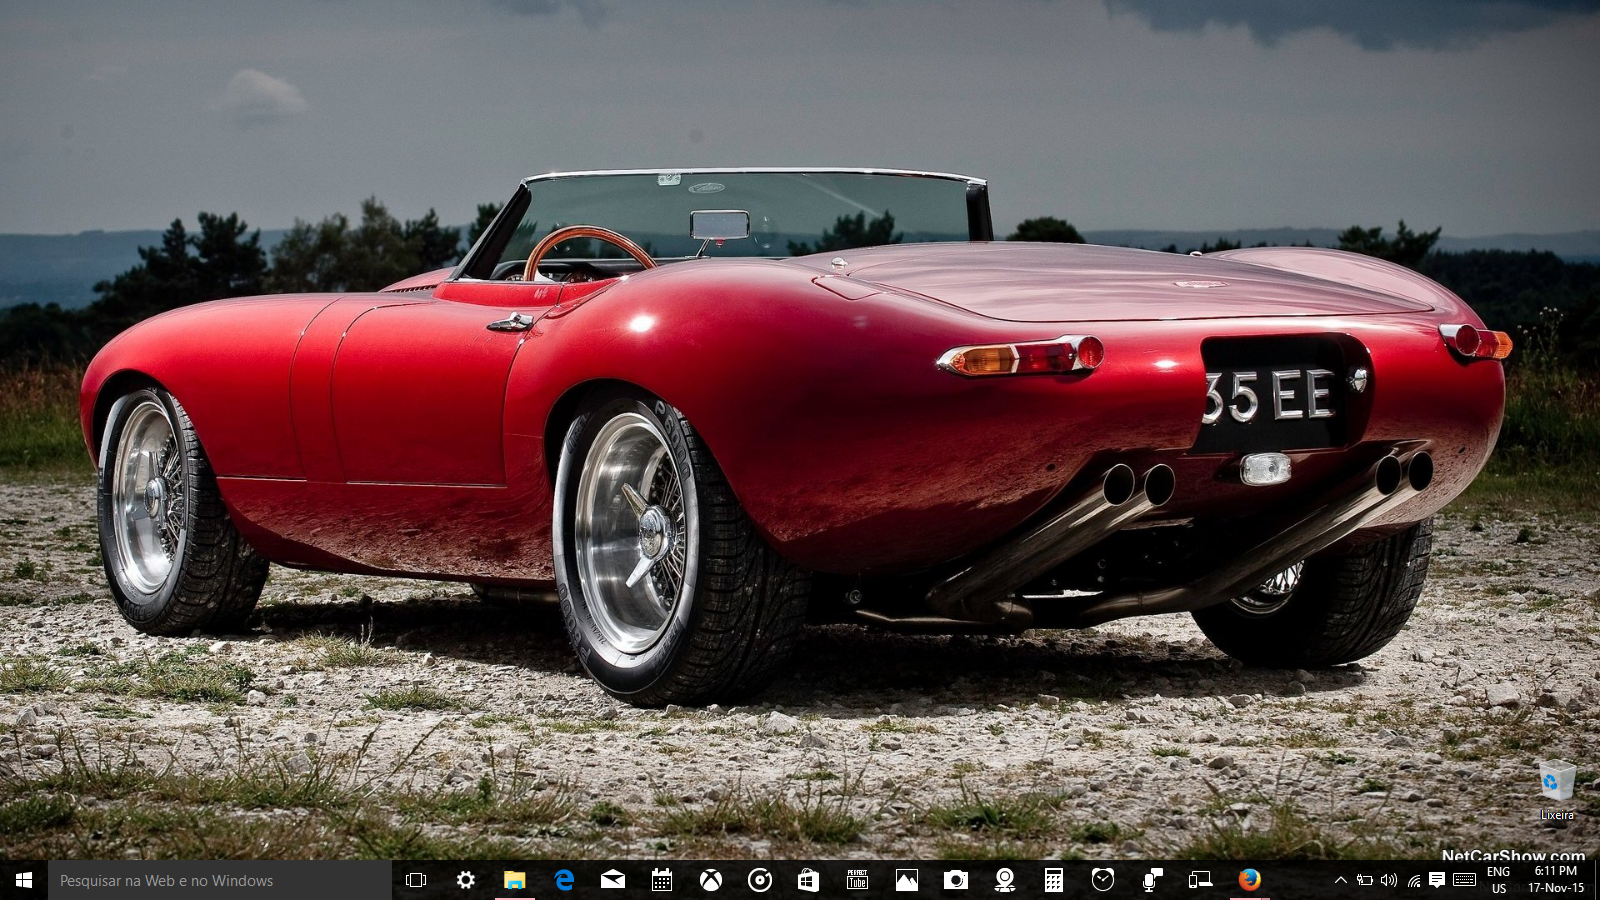The height and width of the screenshot is (900, 1600).
Task: Switch to Firefox in taskbar
Action: click(x=1249, y=880)
